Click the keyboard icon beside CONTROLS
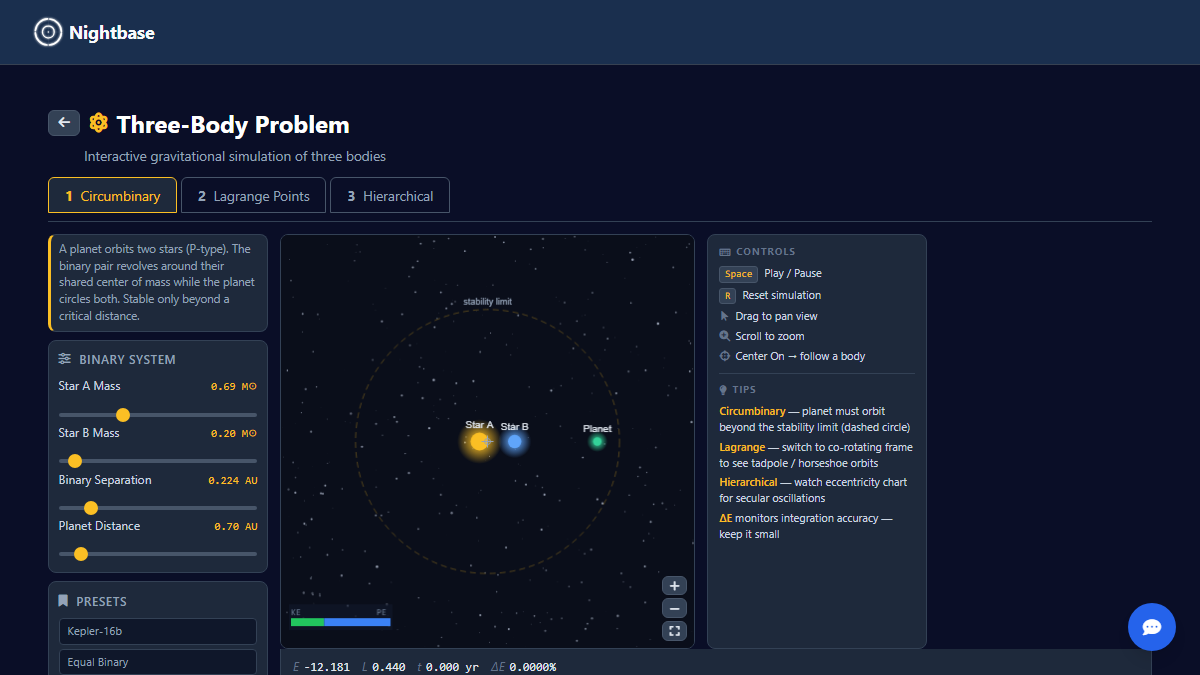Viewport: 1200px width, 675px height. 723,251
